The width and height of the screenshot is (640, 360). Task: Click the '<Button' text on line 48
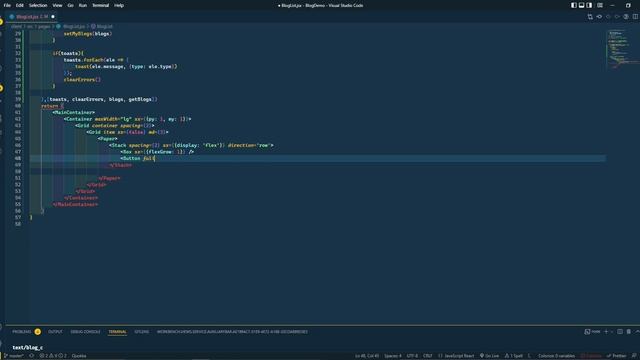click(131, 158)
